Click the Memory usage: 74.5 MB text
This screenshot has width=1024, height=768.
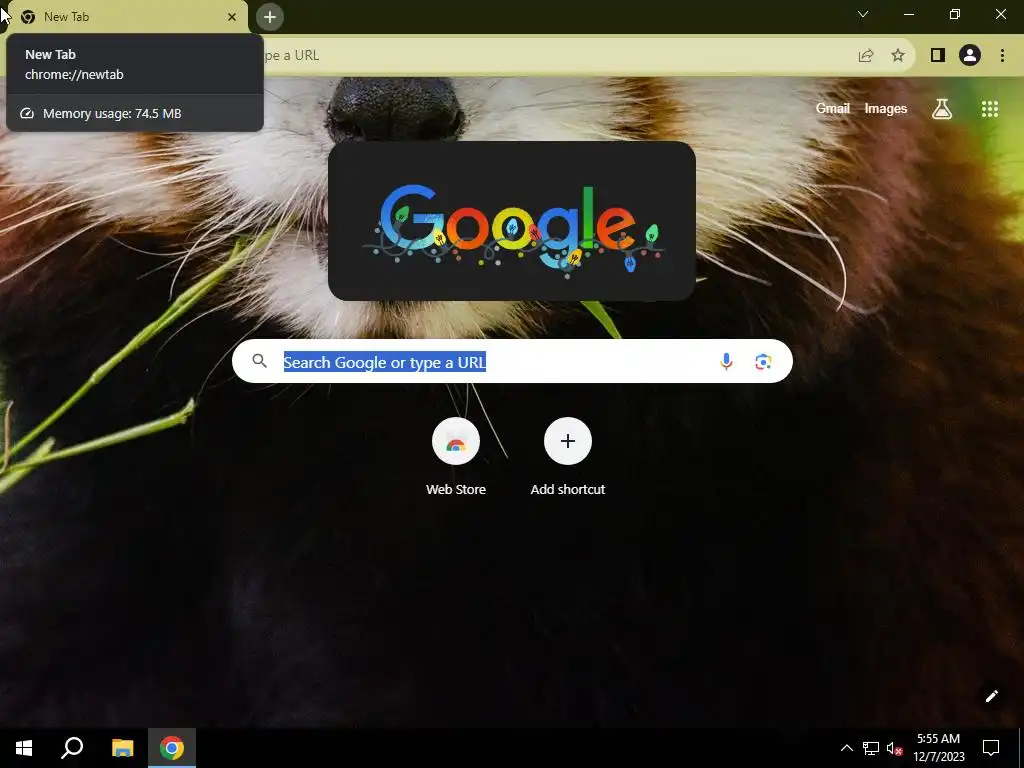pos(112,114)
